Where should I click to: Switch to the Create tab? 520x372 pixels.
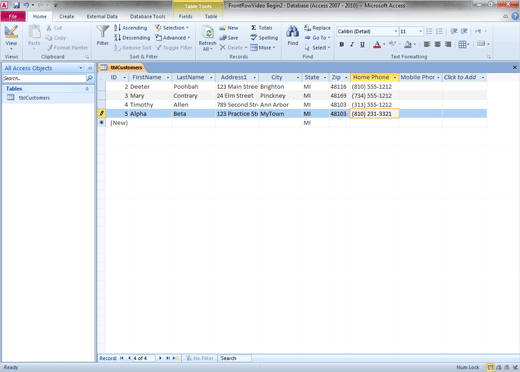click(x=67, y=16)
